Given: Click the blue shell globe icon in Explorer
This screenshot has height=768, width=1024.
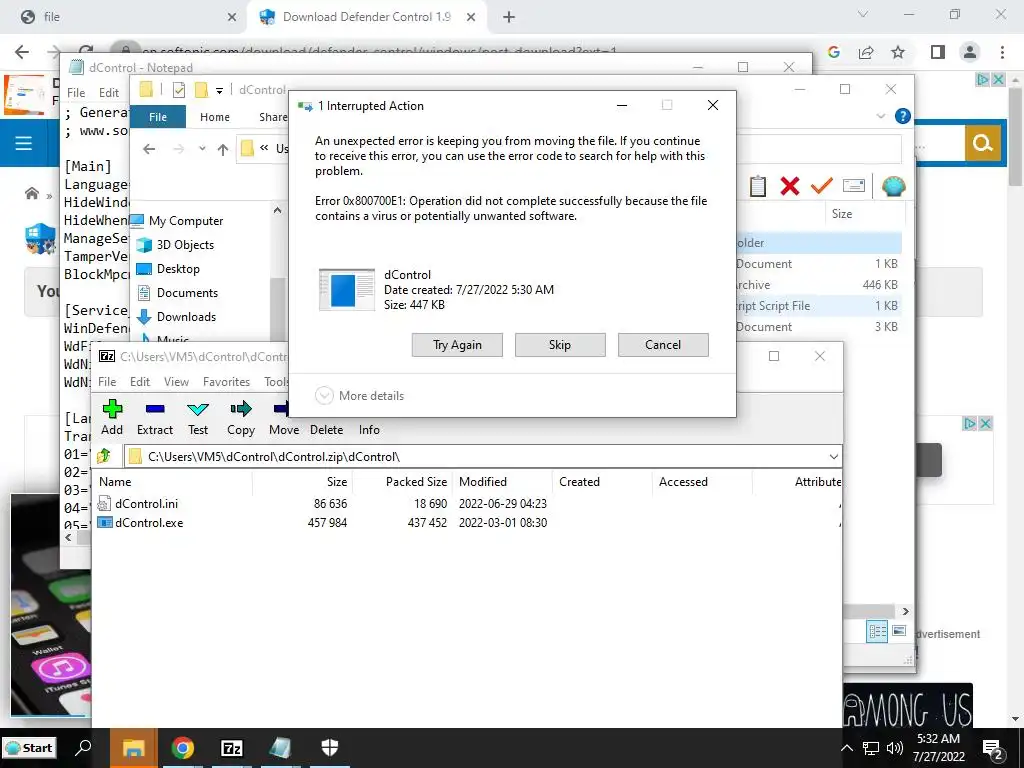Looking at the screenshot, I should tap(893, 187).
